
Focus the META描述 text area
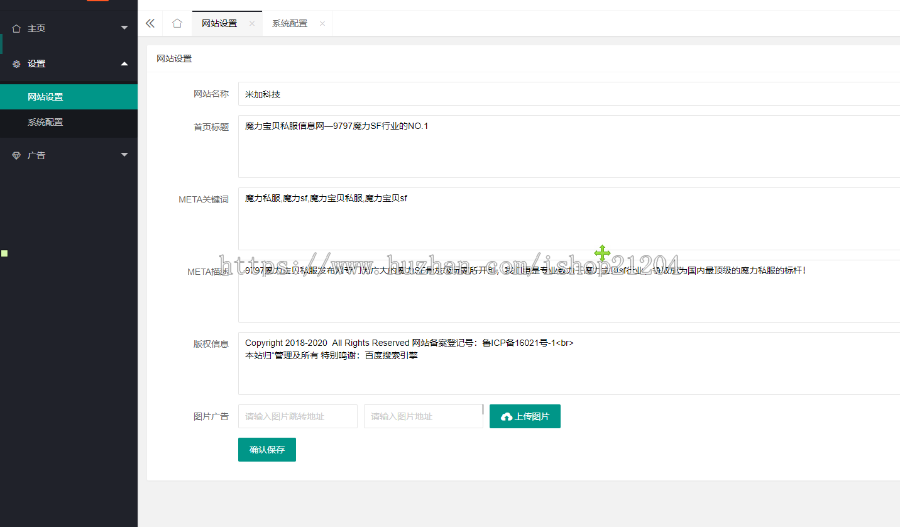tap(569, 291)
